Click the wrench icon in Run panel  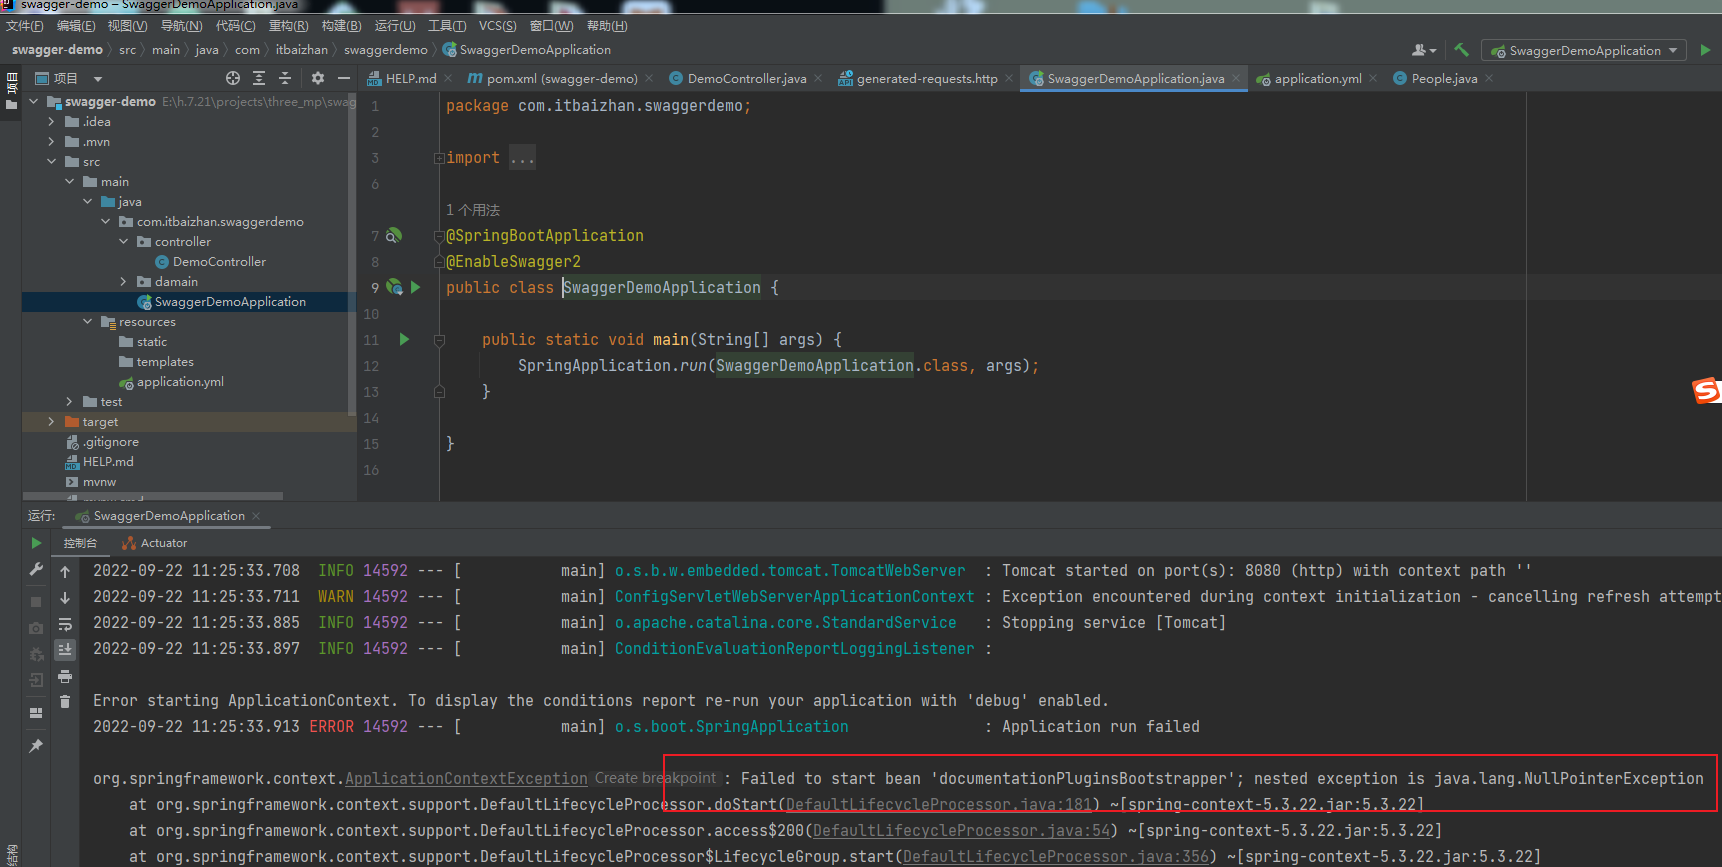pyautogui.click(x=36, y=569)
